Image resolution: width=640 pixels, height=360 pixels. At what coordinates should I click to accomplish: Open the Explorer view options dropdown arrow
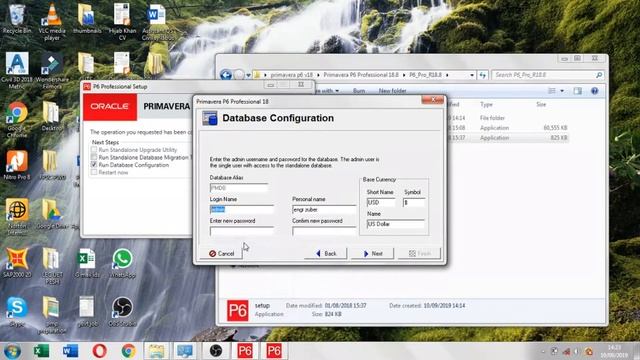(x=562, y=91)
